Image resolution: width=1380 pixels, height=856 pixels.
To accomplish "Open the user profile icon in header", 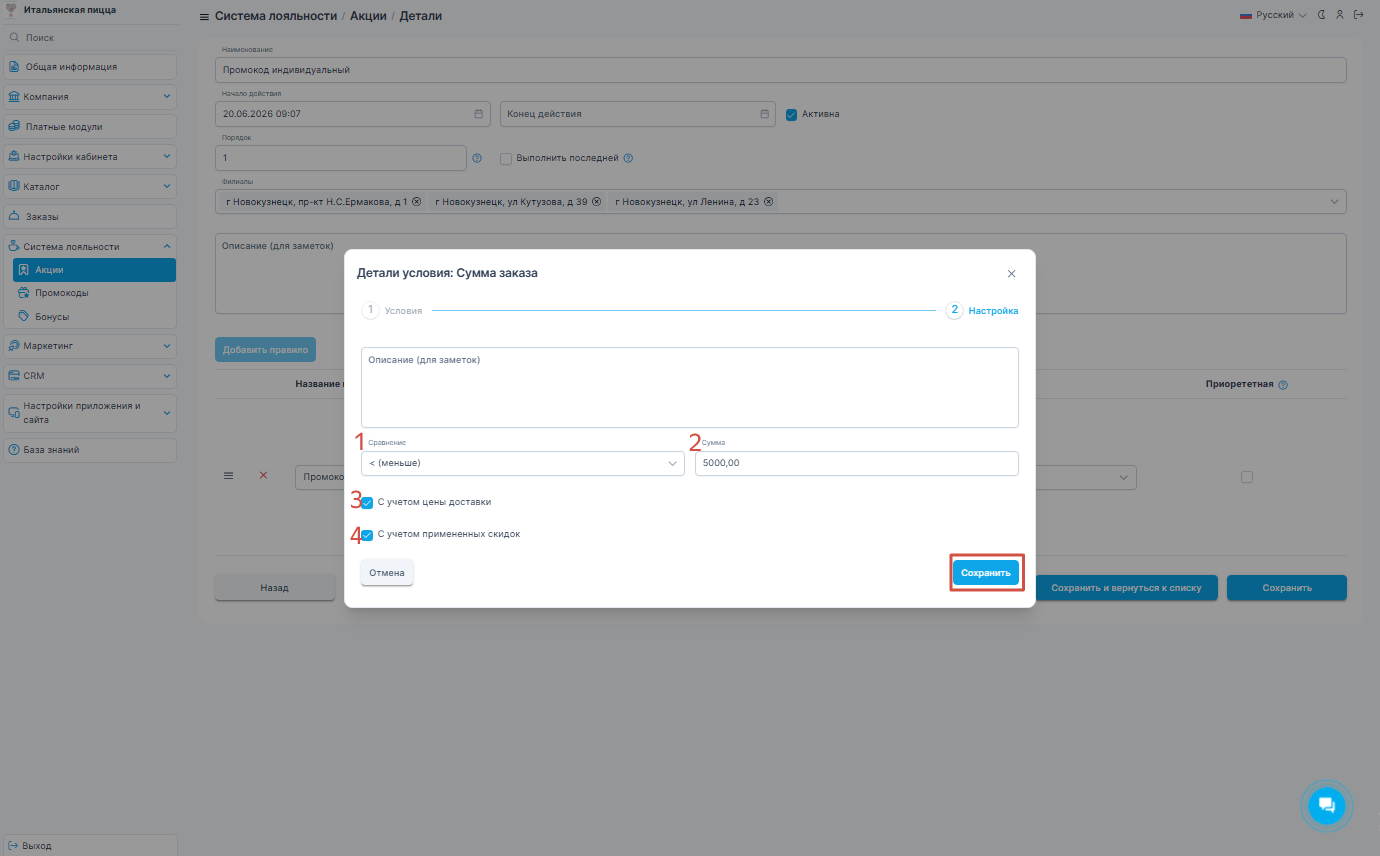I will tap(1340, 15).
